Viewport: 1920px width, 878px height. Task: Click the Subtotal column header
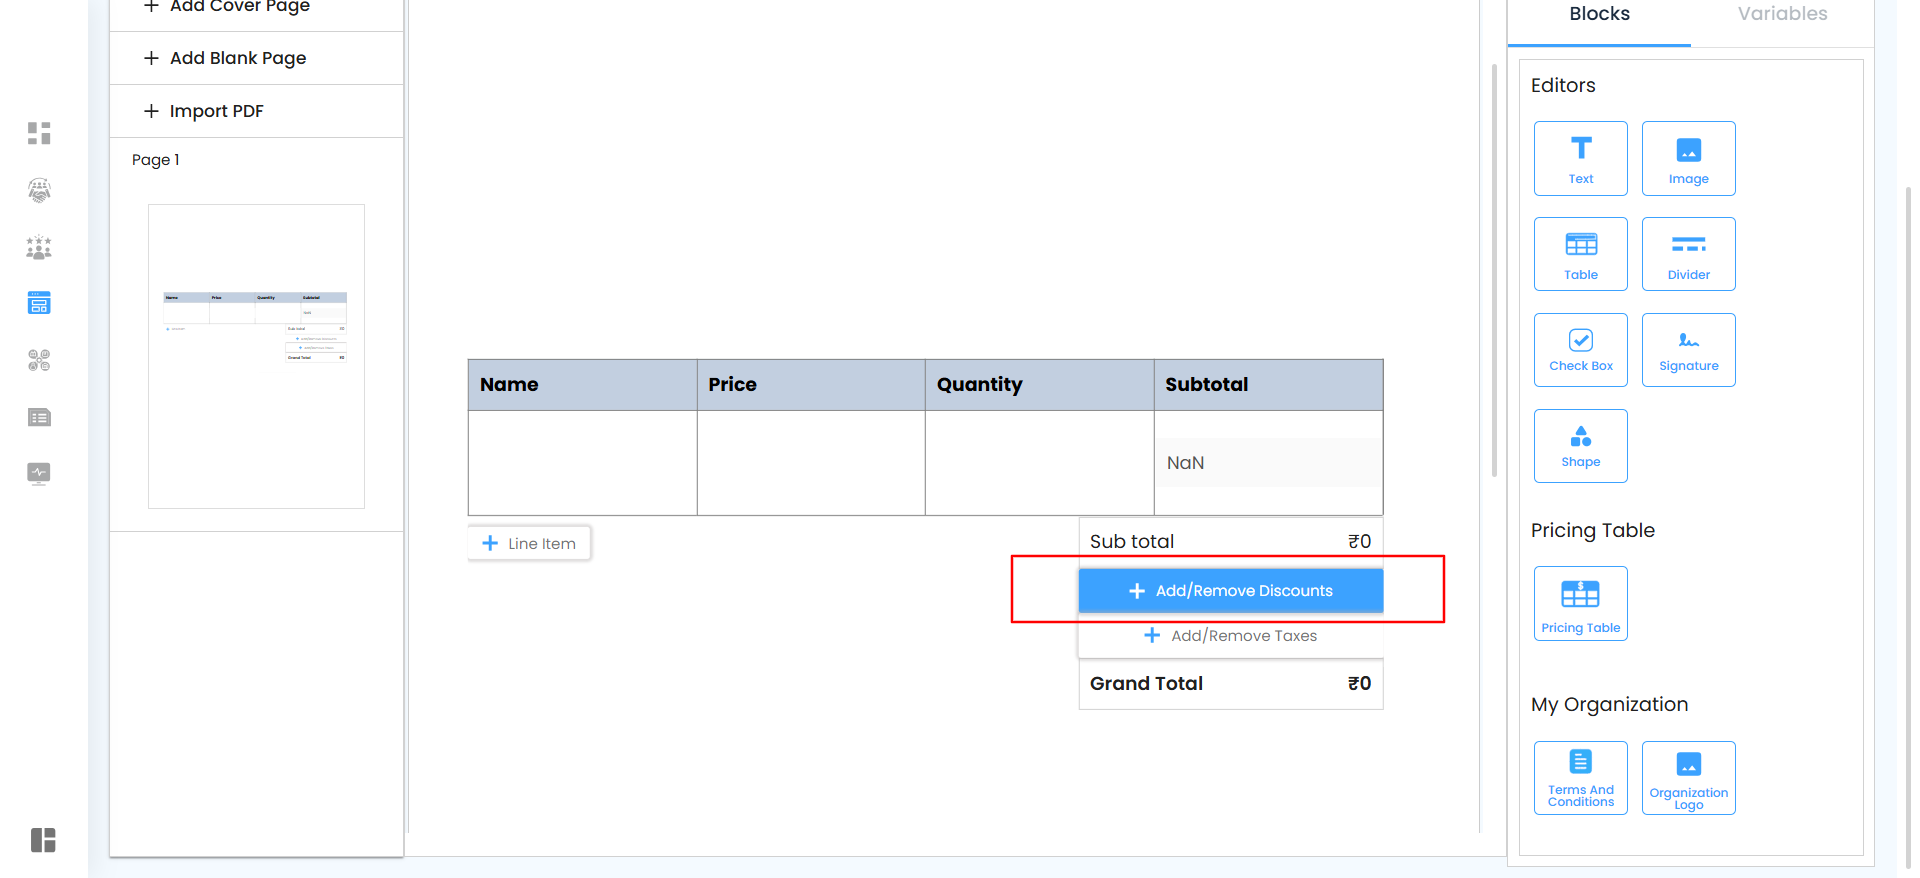coord(1268,385)
